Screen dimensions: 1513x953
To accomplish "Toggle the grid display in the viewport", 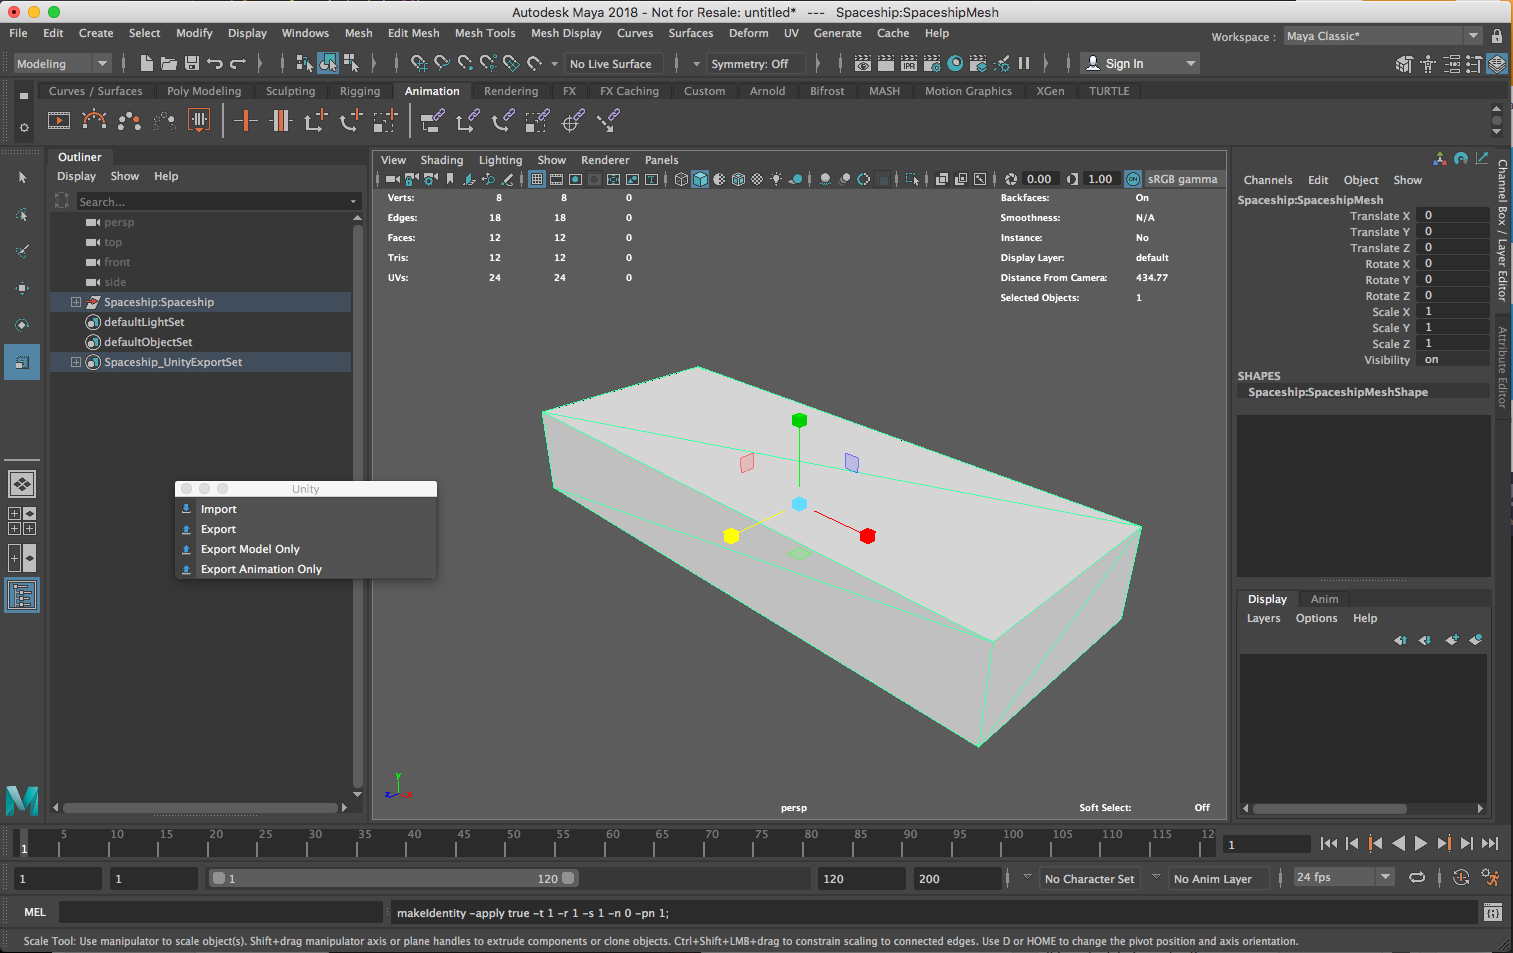I will pos(535,179).
